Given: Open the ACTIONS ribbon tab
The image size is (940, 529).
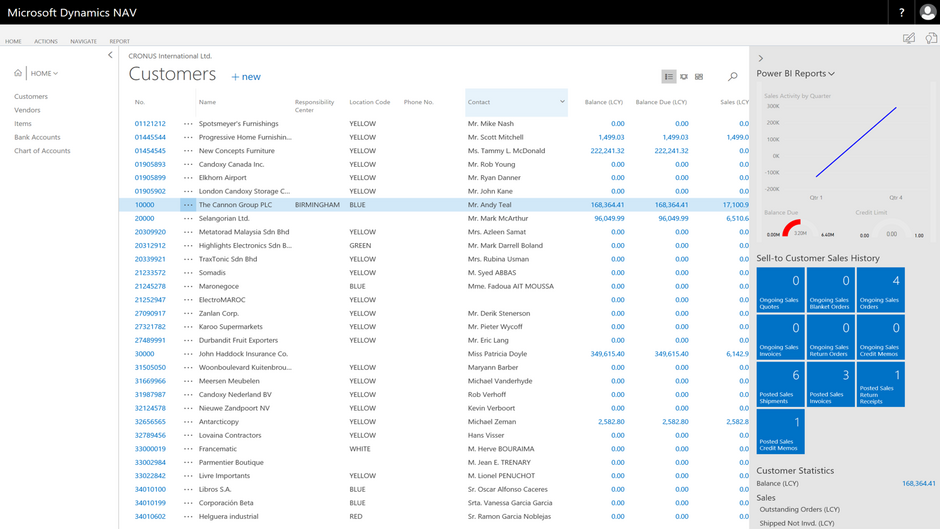Looking at the screenshot, I should [x=46, y=41].
